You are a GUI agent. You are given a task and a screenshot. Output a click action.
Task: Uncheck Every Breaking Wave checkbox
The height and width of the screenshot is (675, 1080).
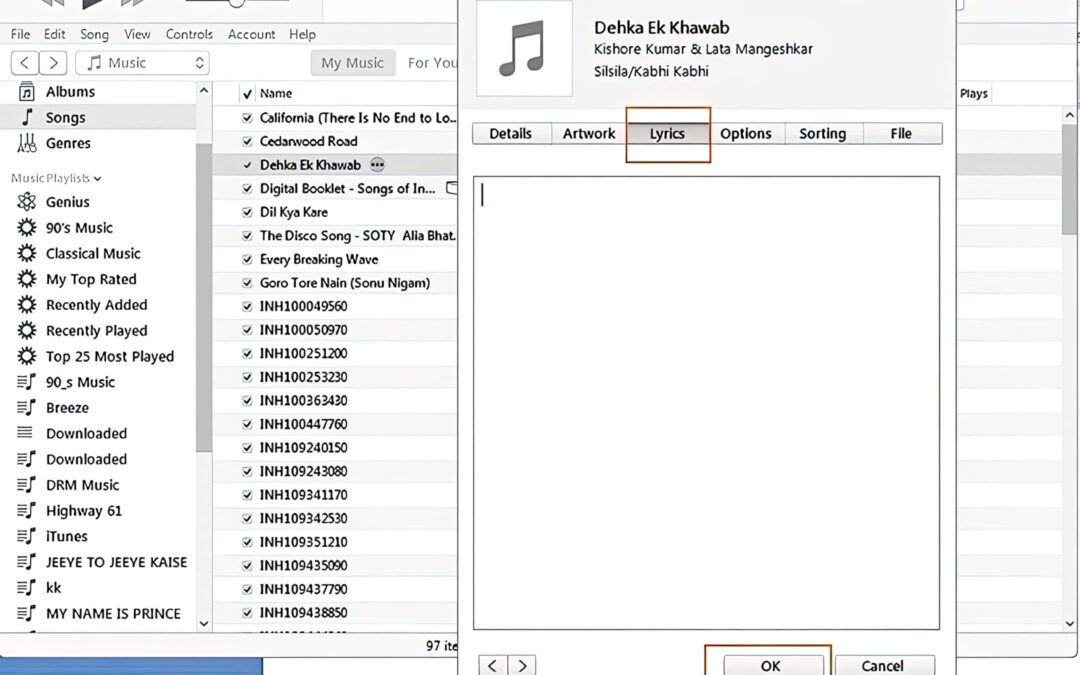pos(247,259)
